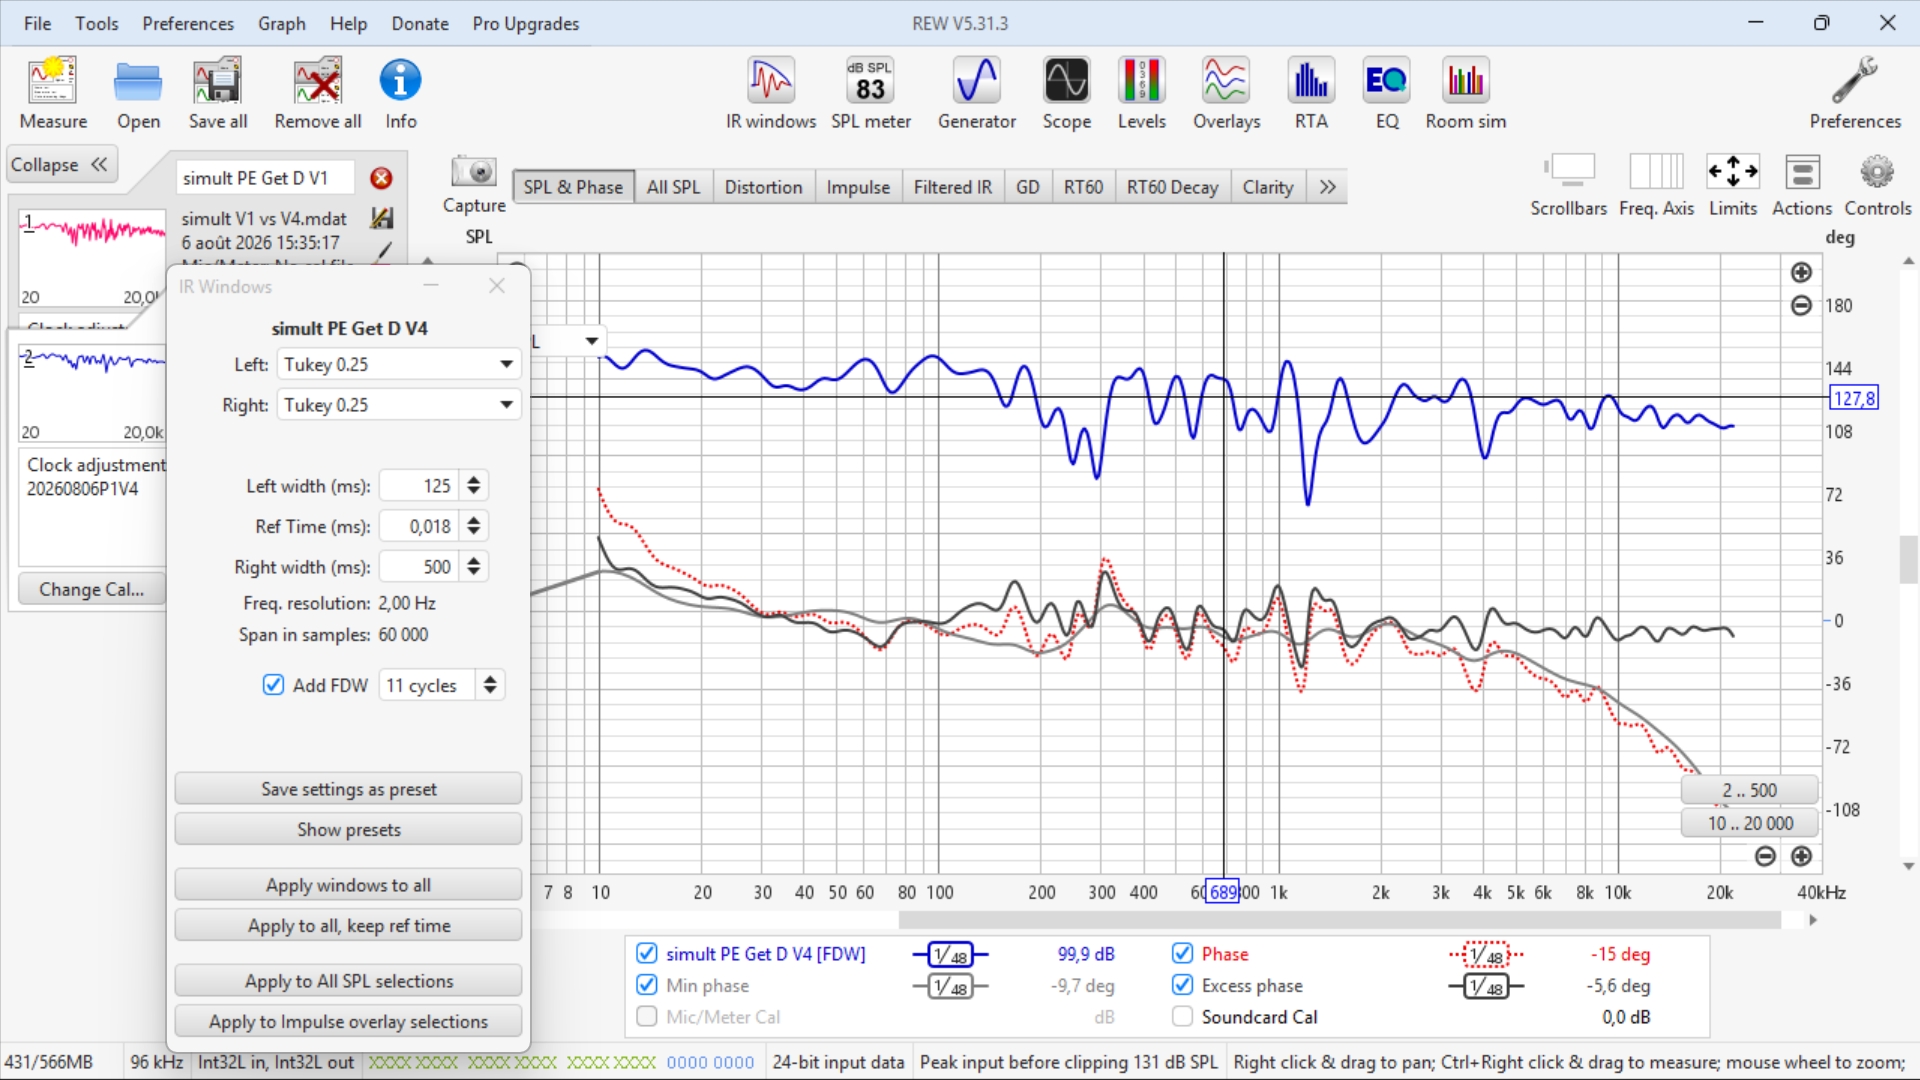The image size is (1920, 1080).
Task: Toggle the Min phase trace checkbox
Action: (x=647, y=985)
